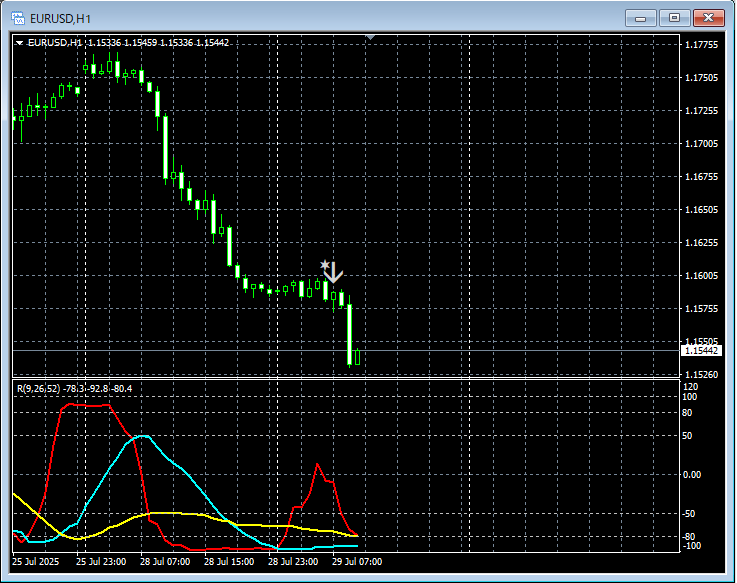Close the EURUSD,H1 chart window
737x583 pixels.
pyautogui.click(x=708, y=18)
